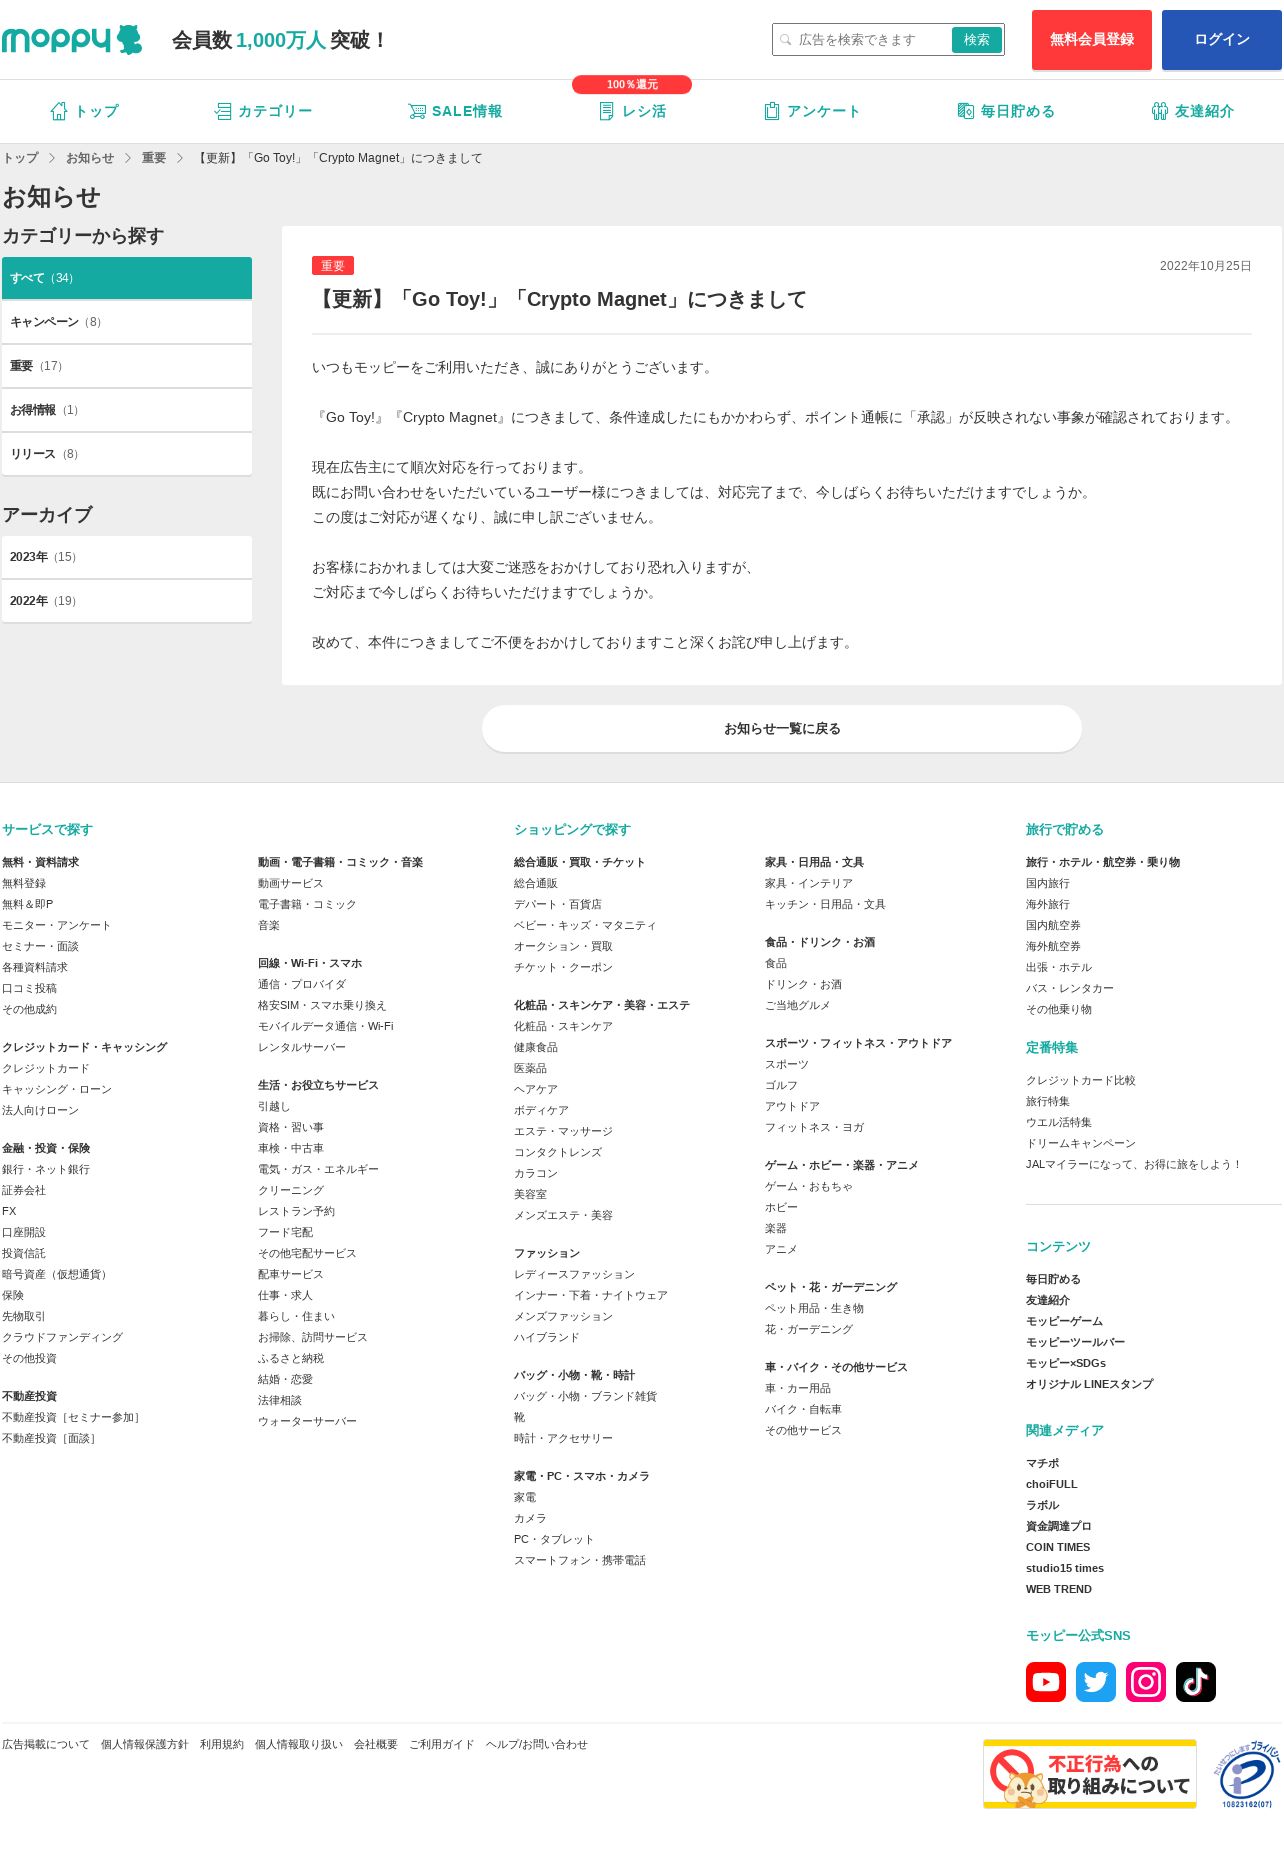This screenshot has height=1849, width=1284.
Task: Click the moppy logo
Action: pos(72,40)
